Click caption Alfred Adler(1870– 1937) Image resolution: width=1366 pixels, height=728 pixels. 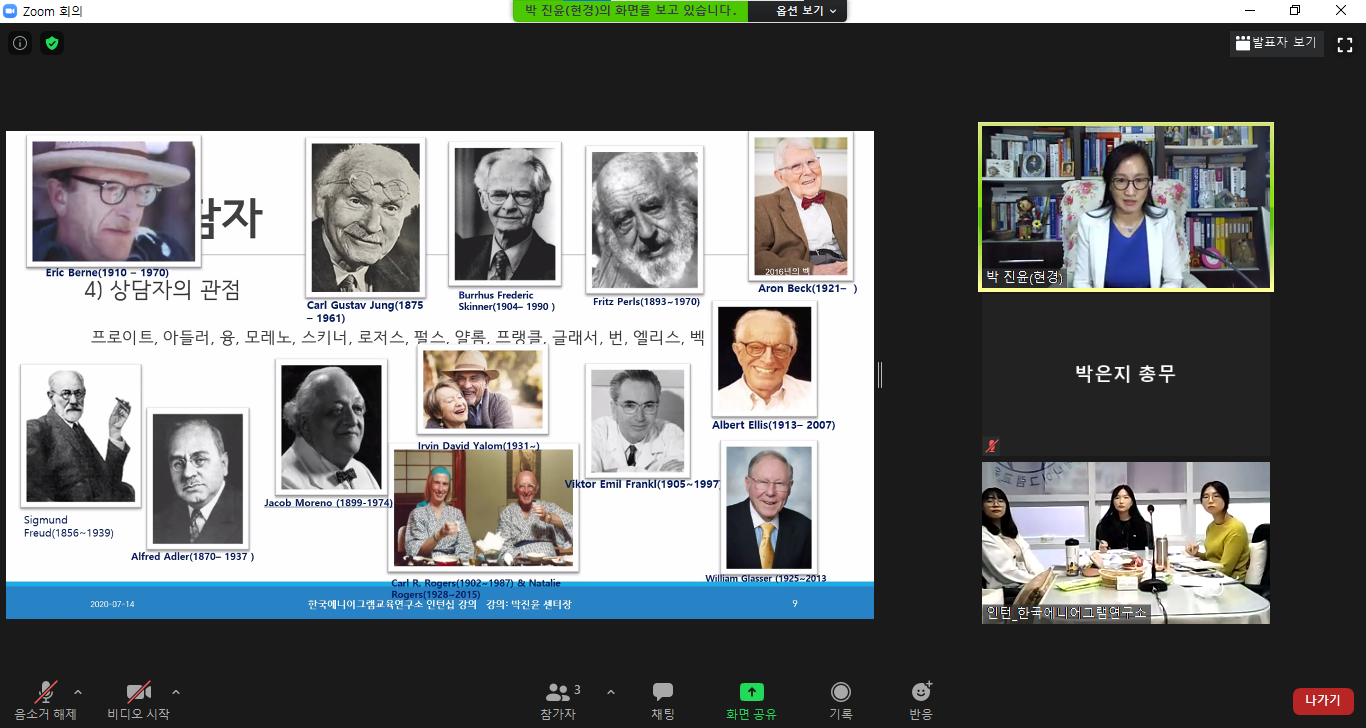coord(192,556)
